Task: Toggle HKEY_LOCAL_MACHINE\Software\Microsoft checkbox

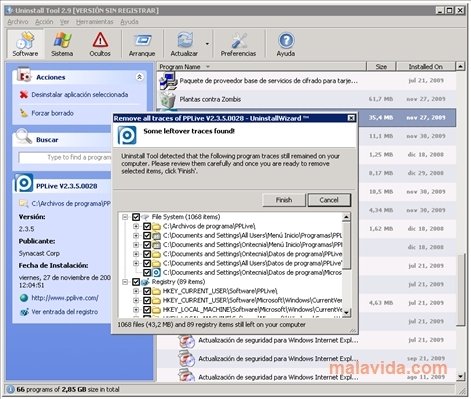Action: click(x=147, y=310)
